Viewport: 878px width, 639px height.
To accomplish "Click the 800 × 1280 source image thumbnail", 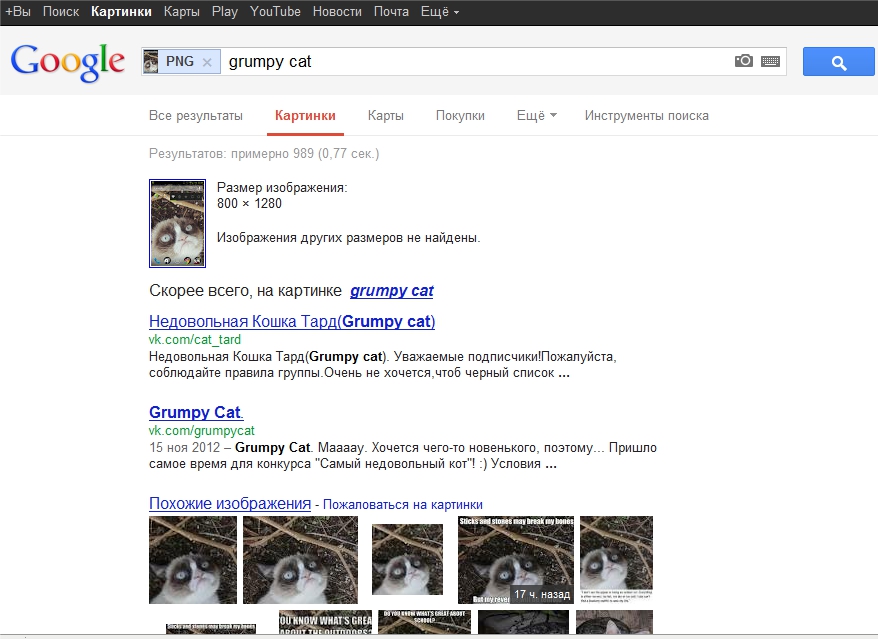I will (178, 223).
